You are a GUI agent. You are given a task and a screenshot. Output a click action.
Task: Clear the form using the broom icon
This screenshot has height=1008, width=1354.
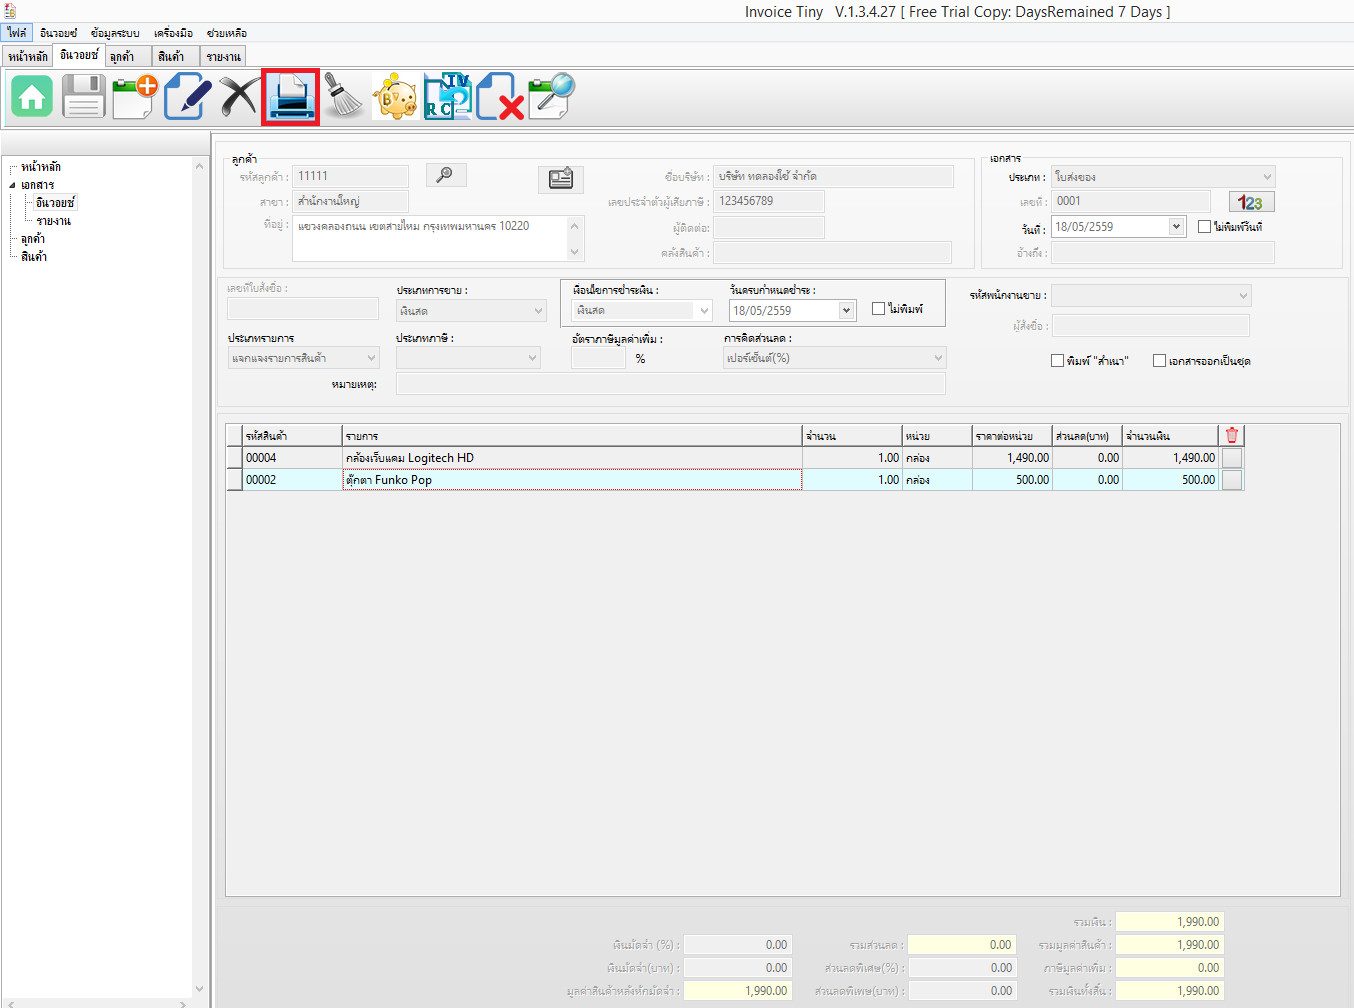(343, 97)
